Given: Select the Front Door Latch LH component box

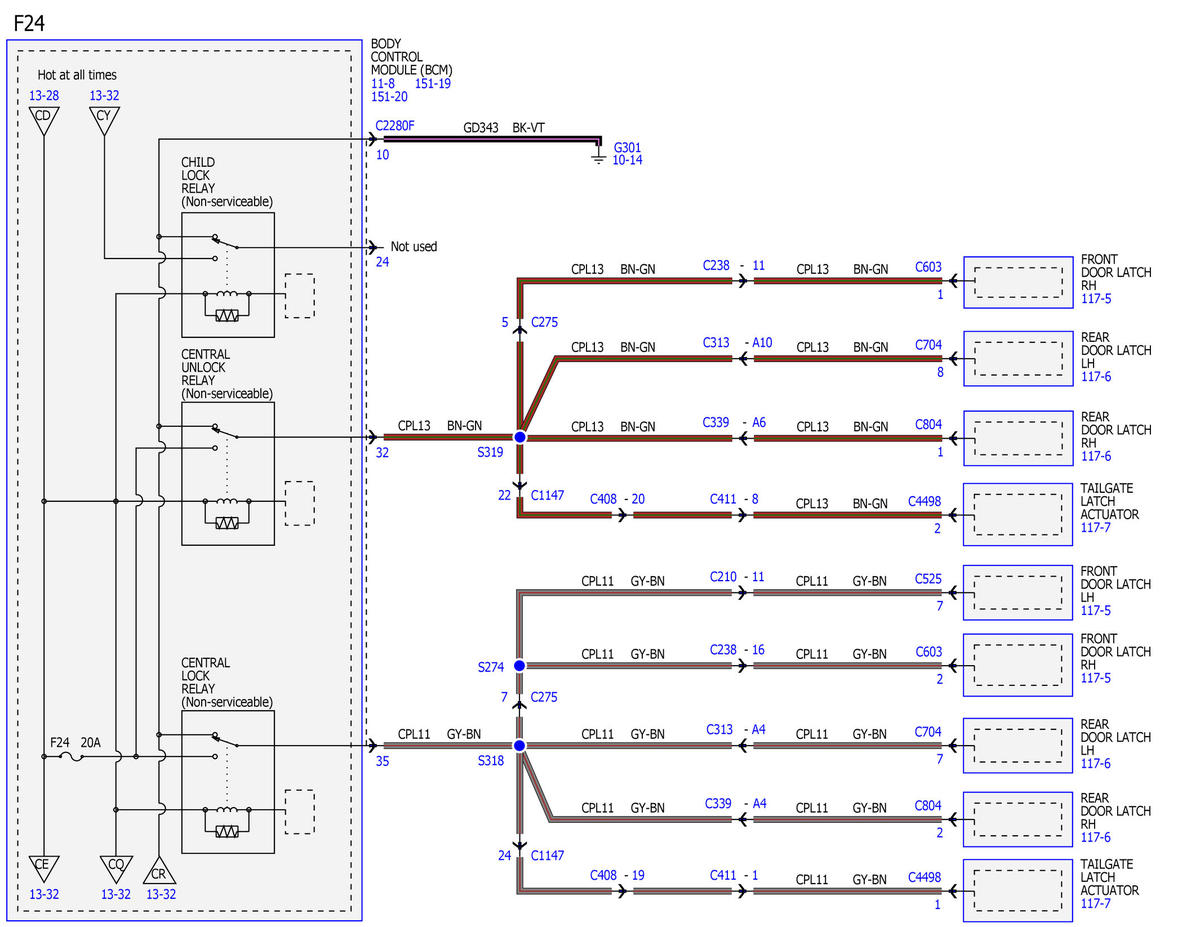Looking at the screenshot, I should (x=1018, y=592).
